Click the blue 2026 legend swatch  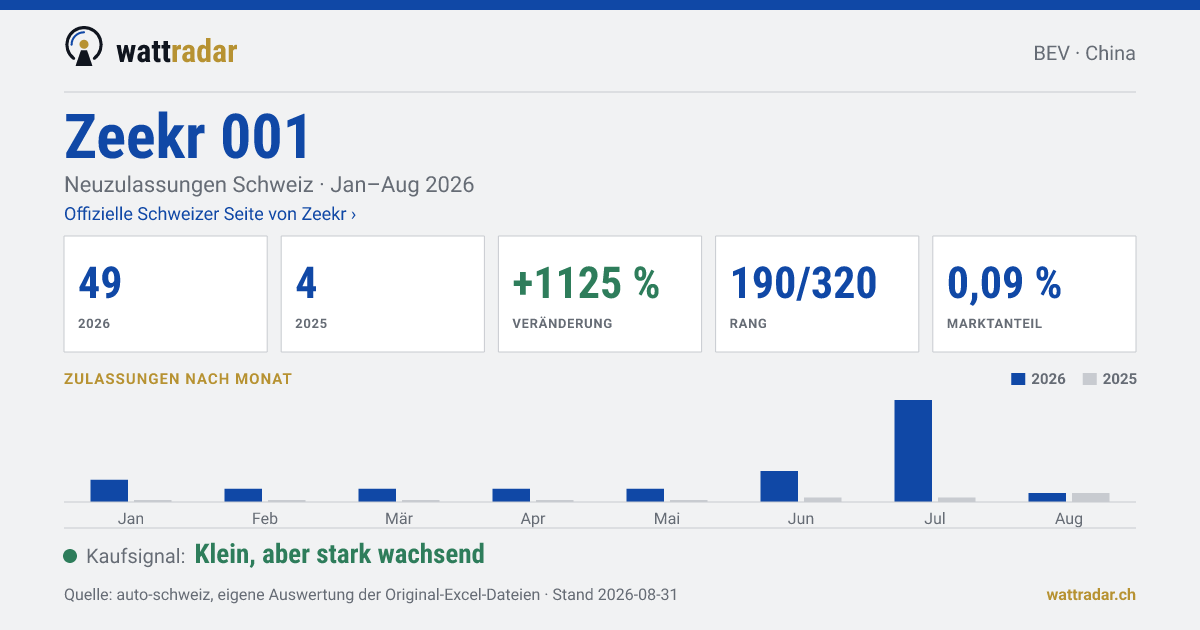coord(1019,379)
